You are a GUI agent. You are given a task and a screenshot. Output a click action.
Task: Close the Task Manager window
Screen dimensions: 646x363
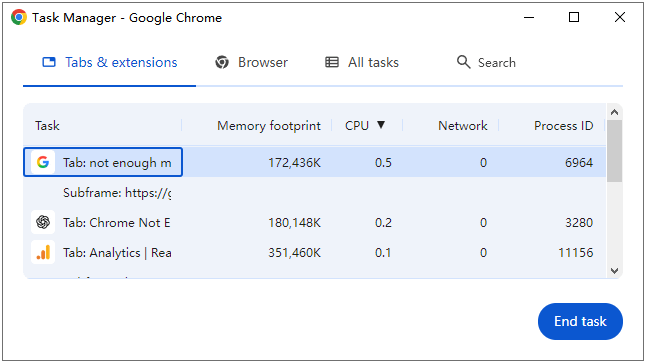(x=620, y=17)
